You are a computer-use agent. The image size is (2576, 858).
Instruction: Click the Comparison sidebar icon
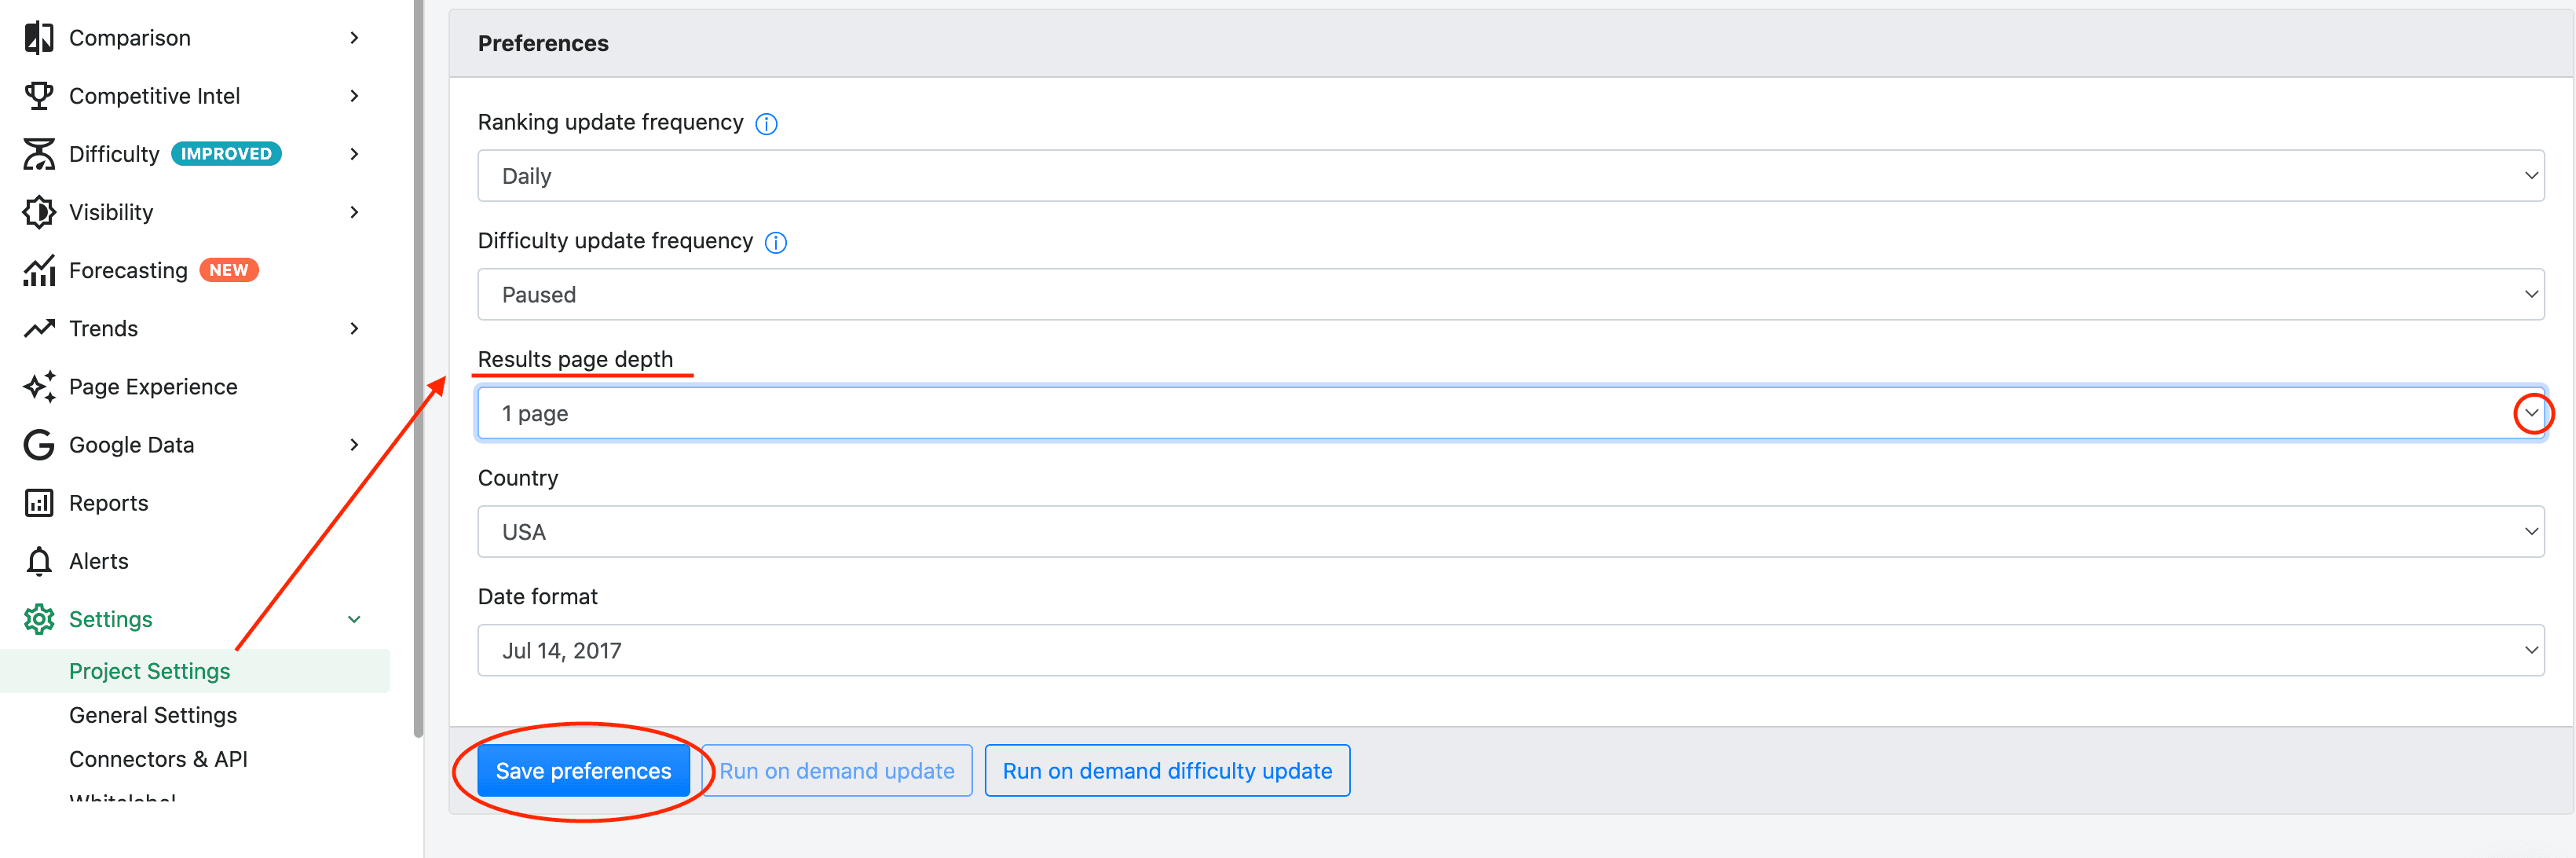tap(39, 38)
